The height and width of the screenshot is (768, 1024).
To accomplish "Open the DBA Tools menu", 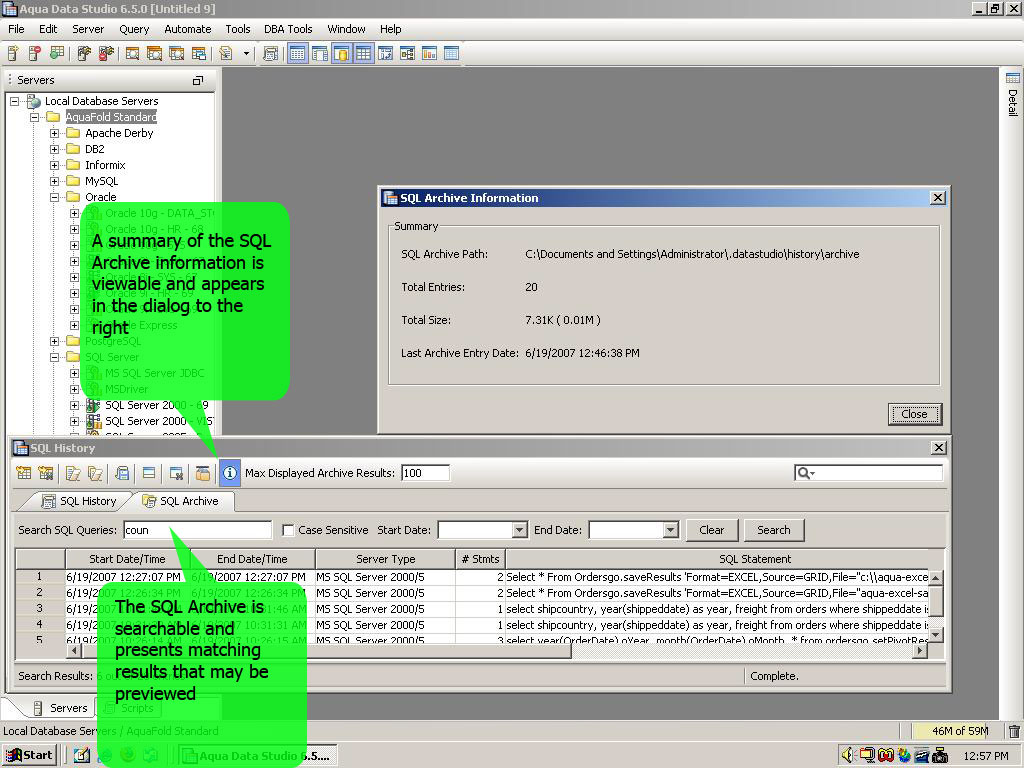I will pyautogui.click(x=288, y=29).
